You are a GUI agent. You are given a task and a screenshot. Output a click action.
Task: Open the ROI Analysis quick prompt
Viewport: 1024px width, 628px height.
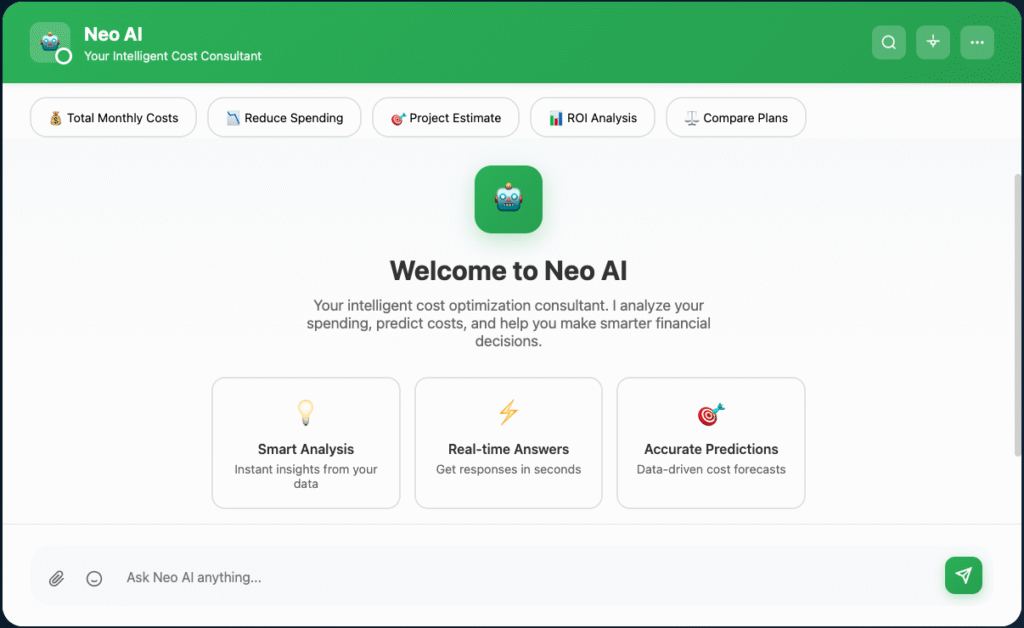592,118
